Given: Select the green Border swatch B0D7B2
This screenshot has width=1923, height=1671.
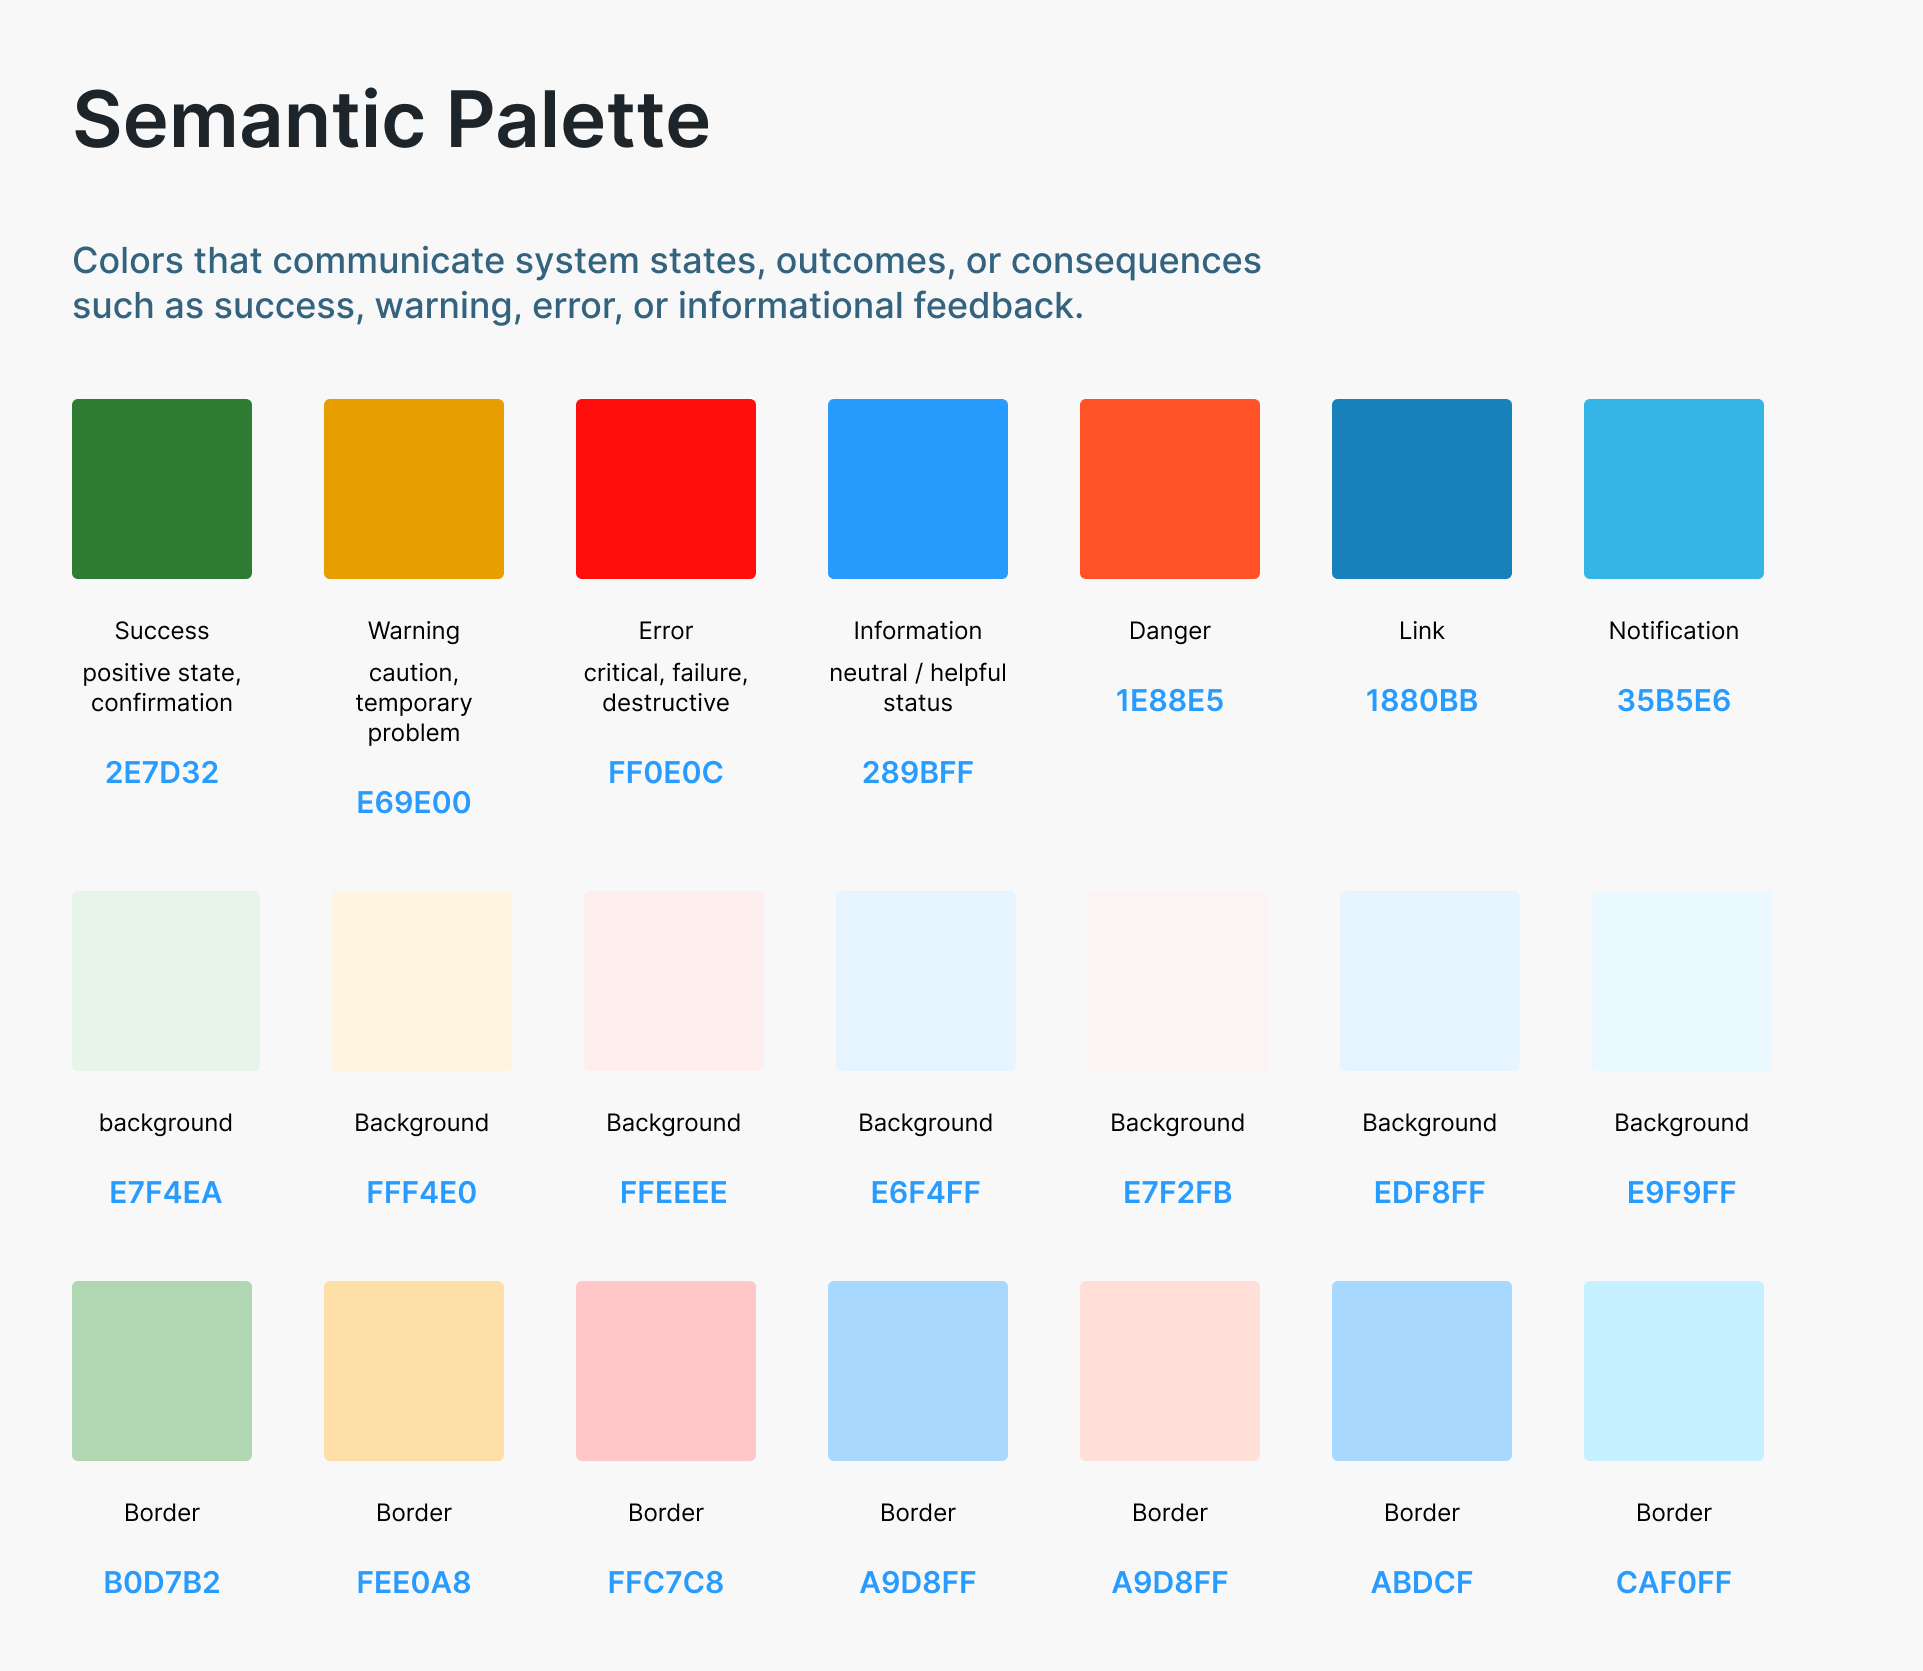Looking at the screenshot, I should 162,1371.
